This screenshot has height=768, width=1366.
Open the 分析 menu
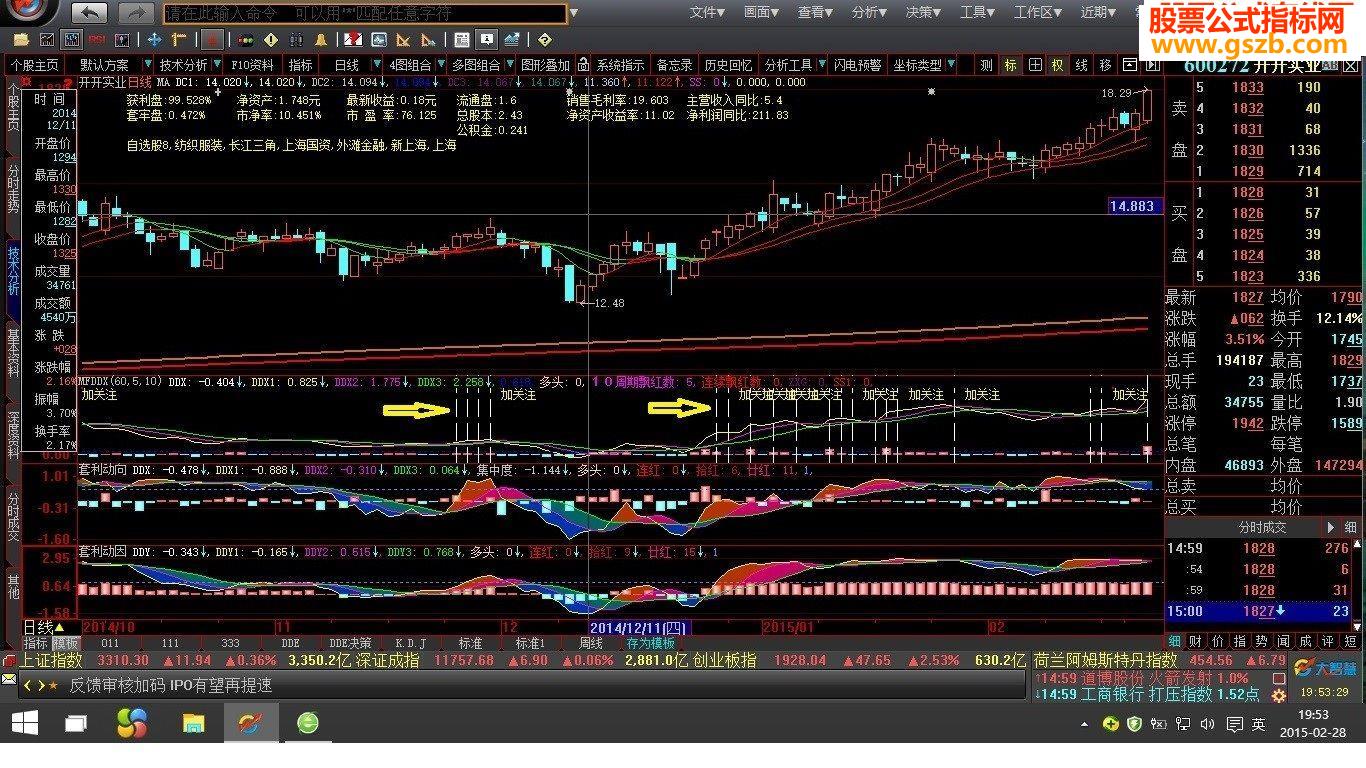869,12
